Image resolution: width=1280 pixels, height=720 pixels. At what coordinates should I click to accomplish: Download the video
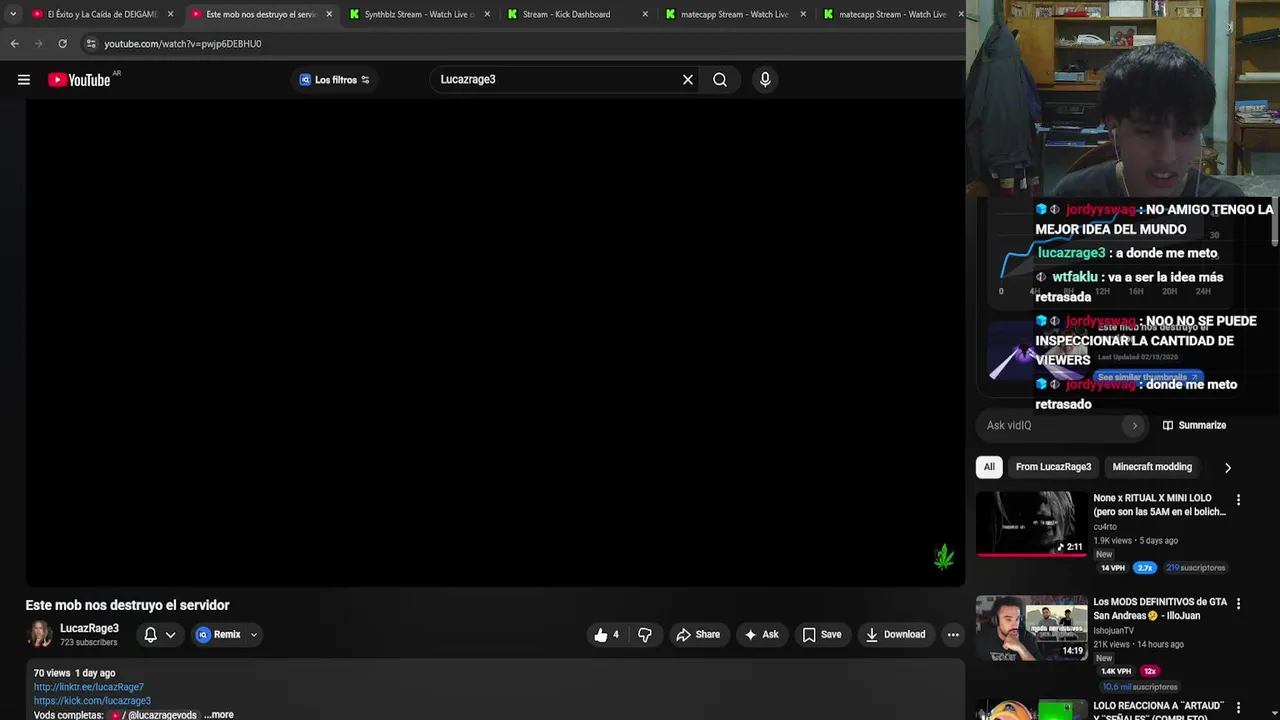(x=895, y=635)
